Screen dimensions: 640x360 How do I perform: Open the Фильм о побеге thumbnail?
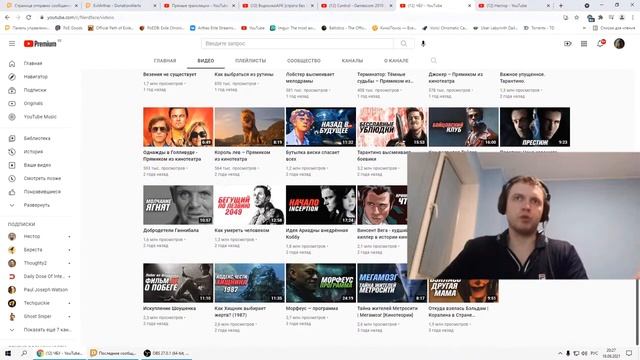pos(178,283)
